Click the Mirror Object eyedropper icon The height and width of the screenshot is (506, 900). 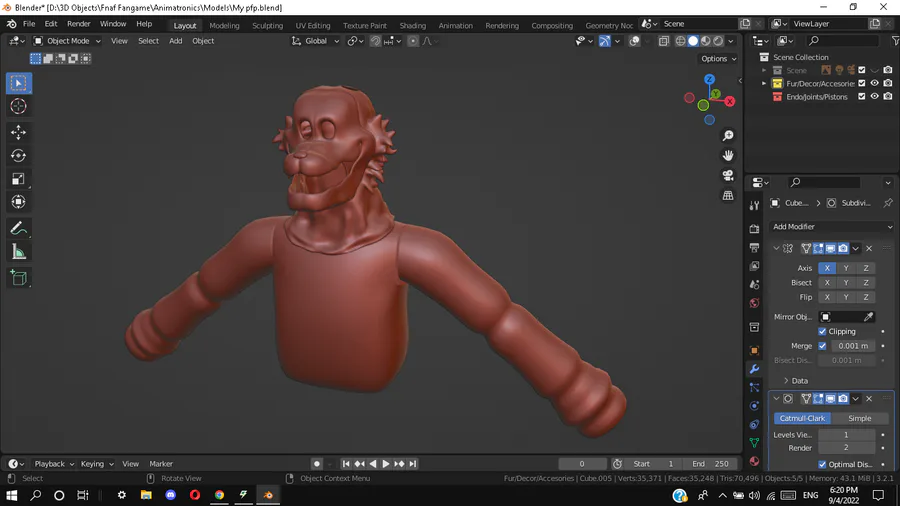pyautogui.click(x=868, y=317)
